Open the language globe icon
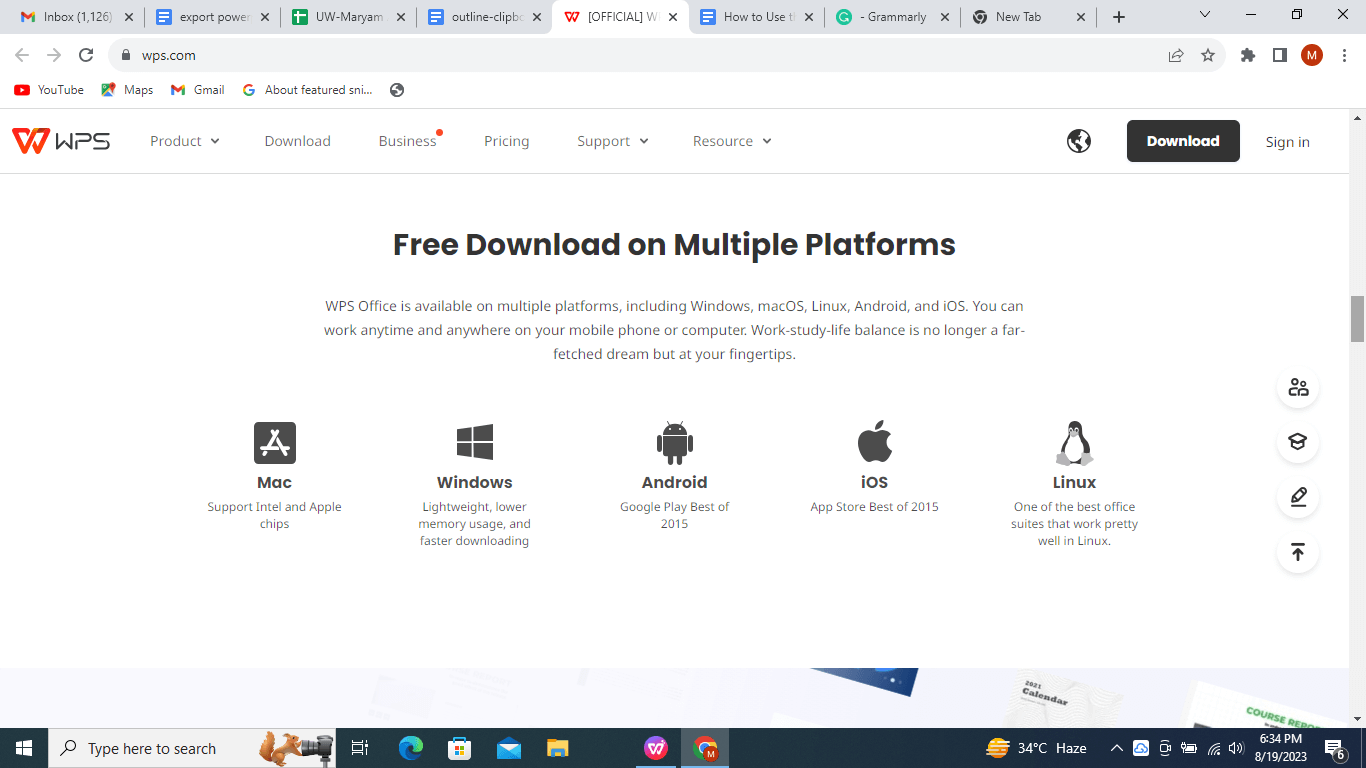Image resolution: width=1366 pixels, height=768 pixels. tap(1078, 140)
